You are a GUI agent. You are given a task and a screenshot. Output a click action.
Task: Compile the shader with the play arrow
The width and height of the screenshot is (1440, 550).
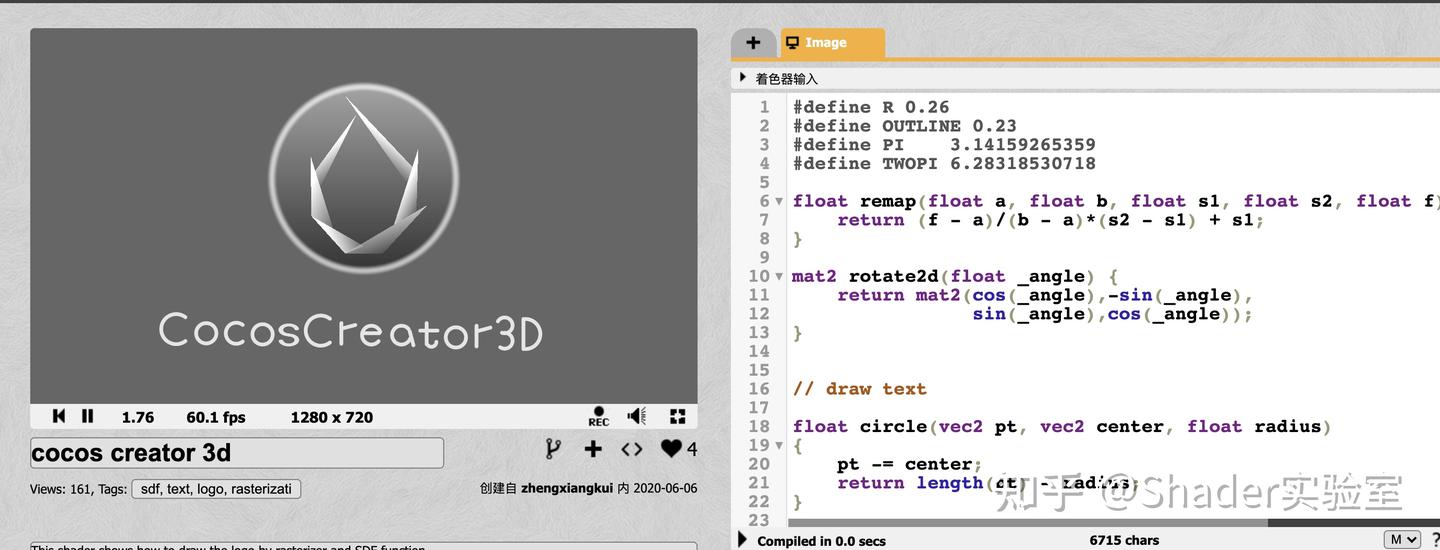pyautogui.click(x=742, y=540)
